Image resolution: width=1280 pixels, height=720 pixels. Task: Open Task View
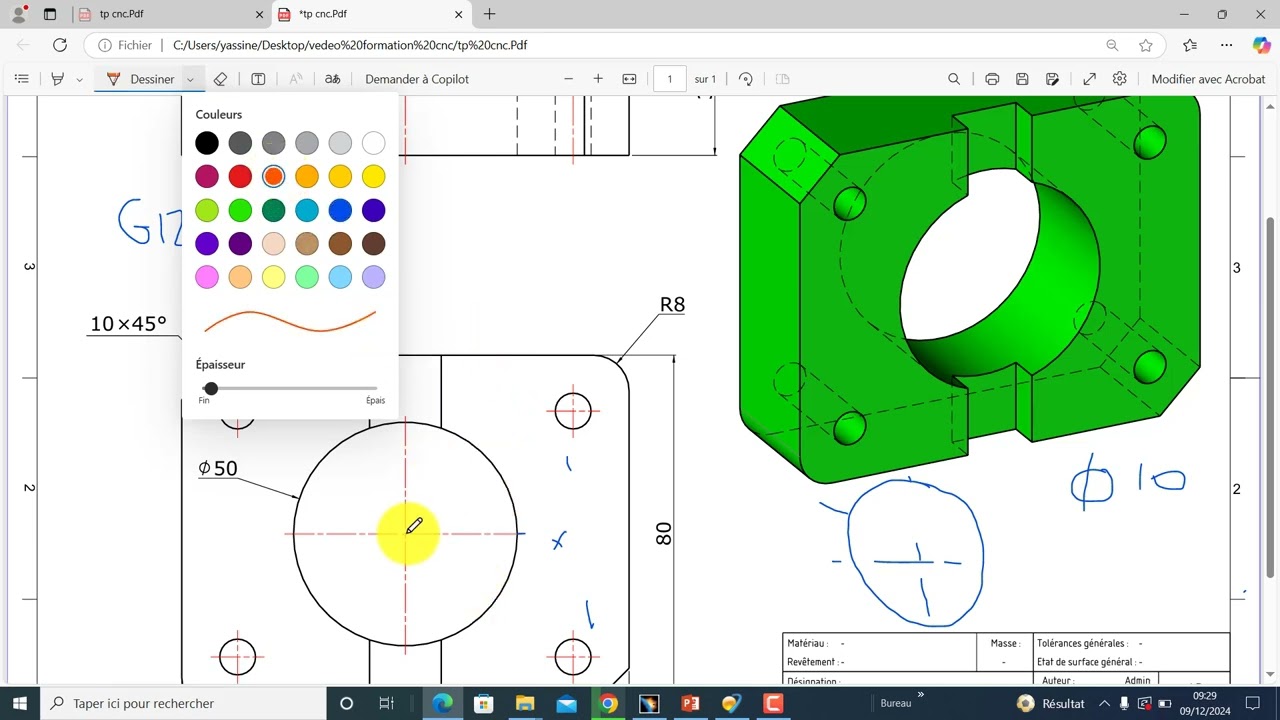[386, 703]
